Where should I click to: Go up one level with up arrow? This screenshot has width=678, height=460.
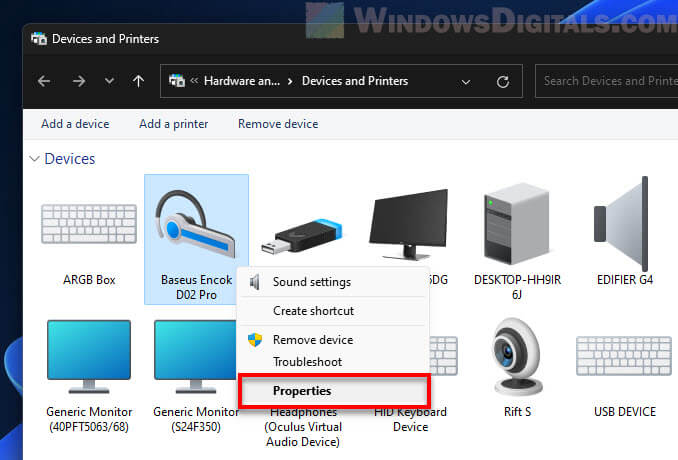[x=138, y=81]
